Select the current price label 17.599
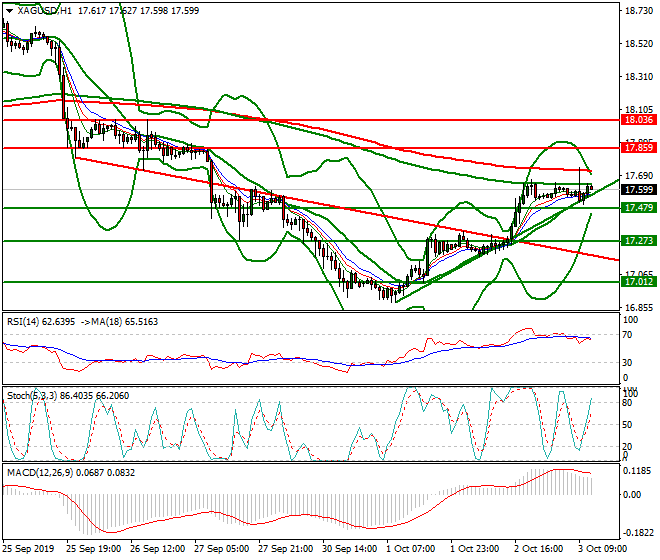 pyautogui.click(x=639, y=189)
